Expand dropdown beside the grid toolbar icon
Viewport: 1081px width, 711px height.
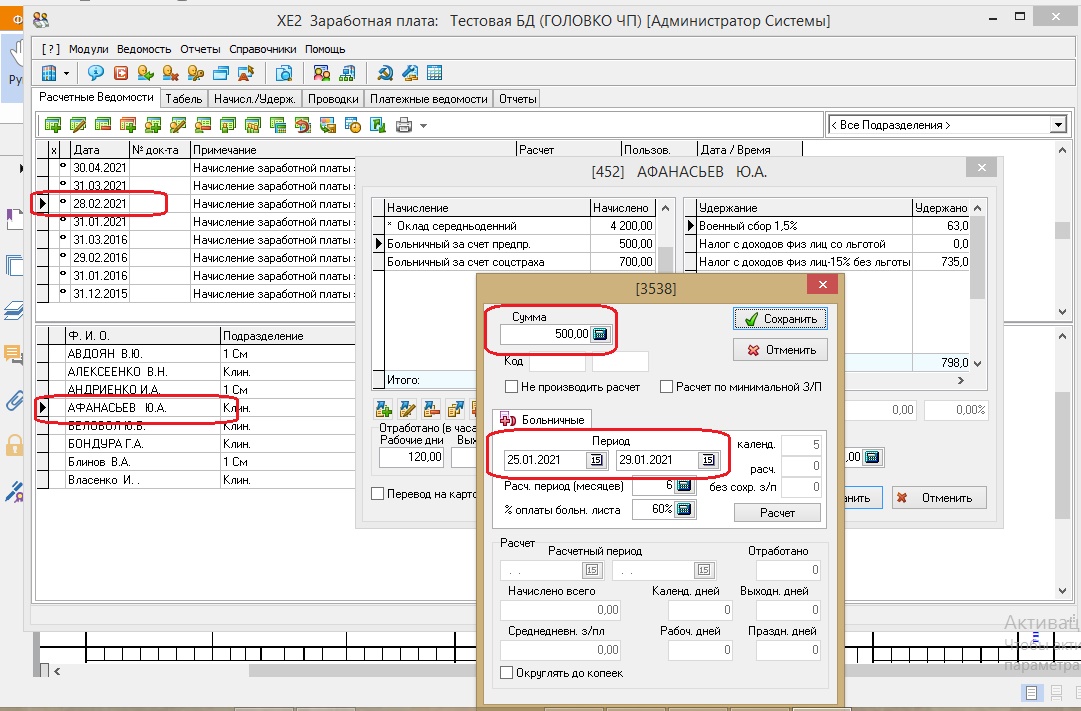[67, 73]
